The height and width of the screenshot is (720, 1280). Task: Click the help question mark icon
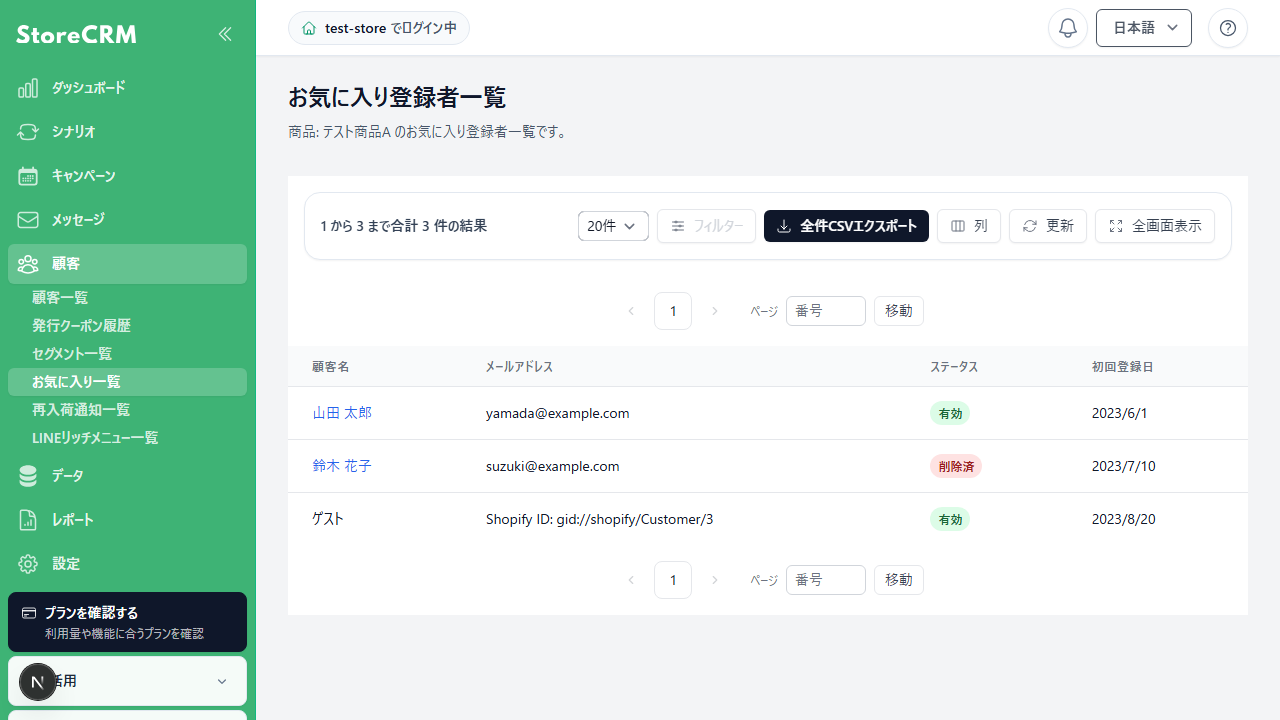click(1228, 28)
